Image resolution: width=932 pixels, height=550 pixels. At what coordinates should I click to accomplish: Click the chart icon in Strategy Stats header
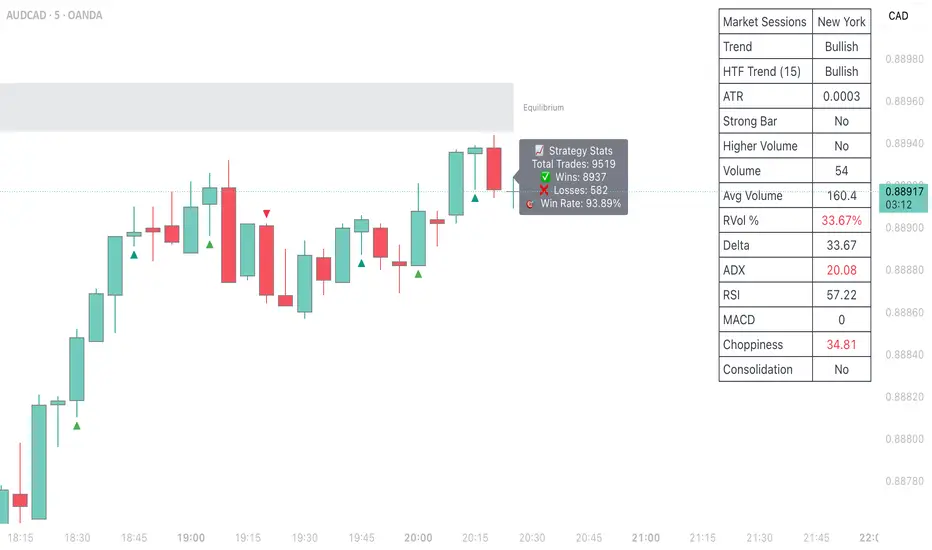pyautogui.click(x=540, y=151)
